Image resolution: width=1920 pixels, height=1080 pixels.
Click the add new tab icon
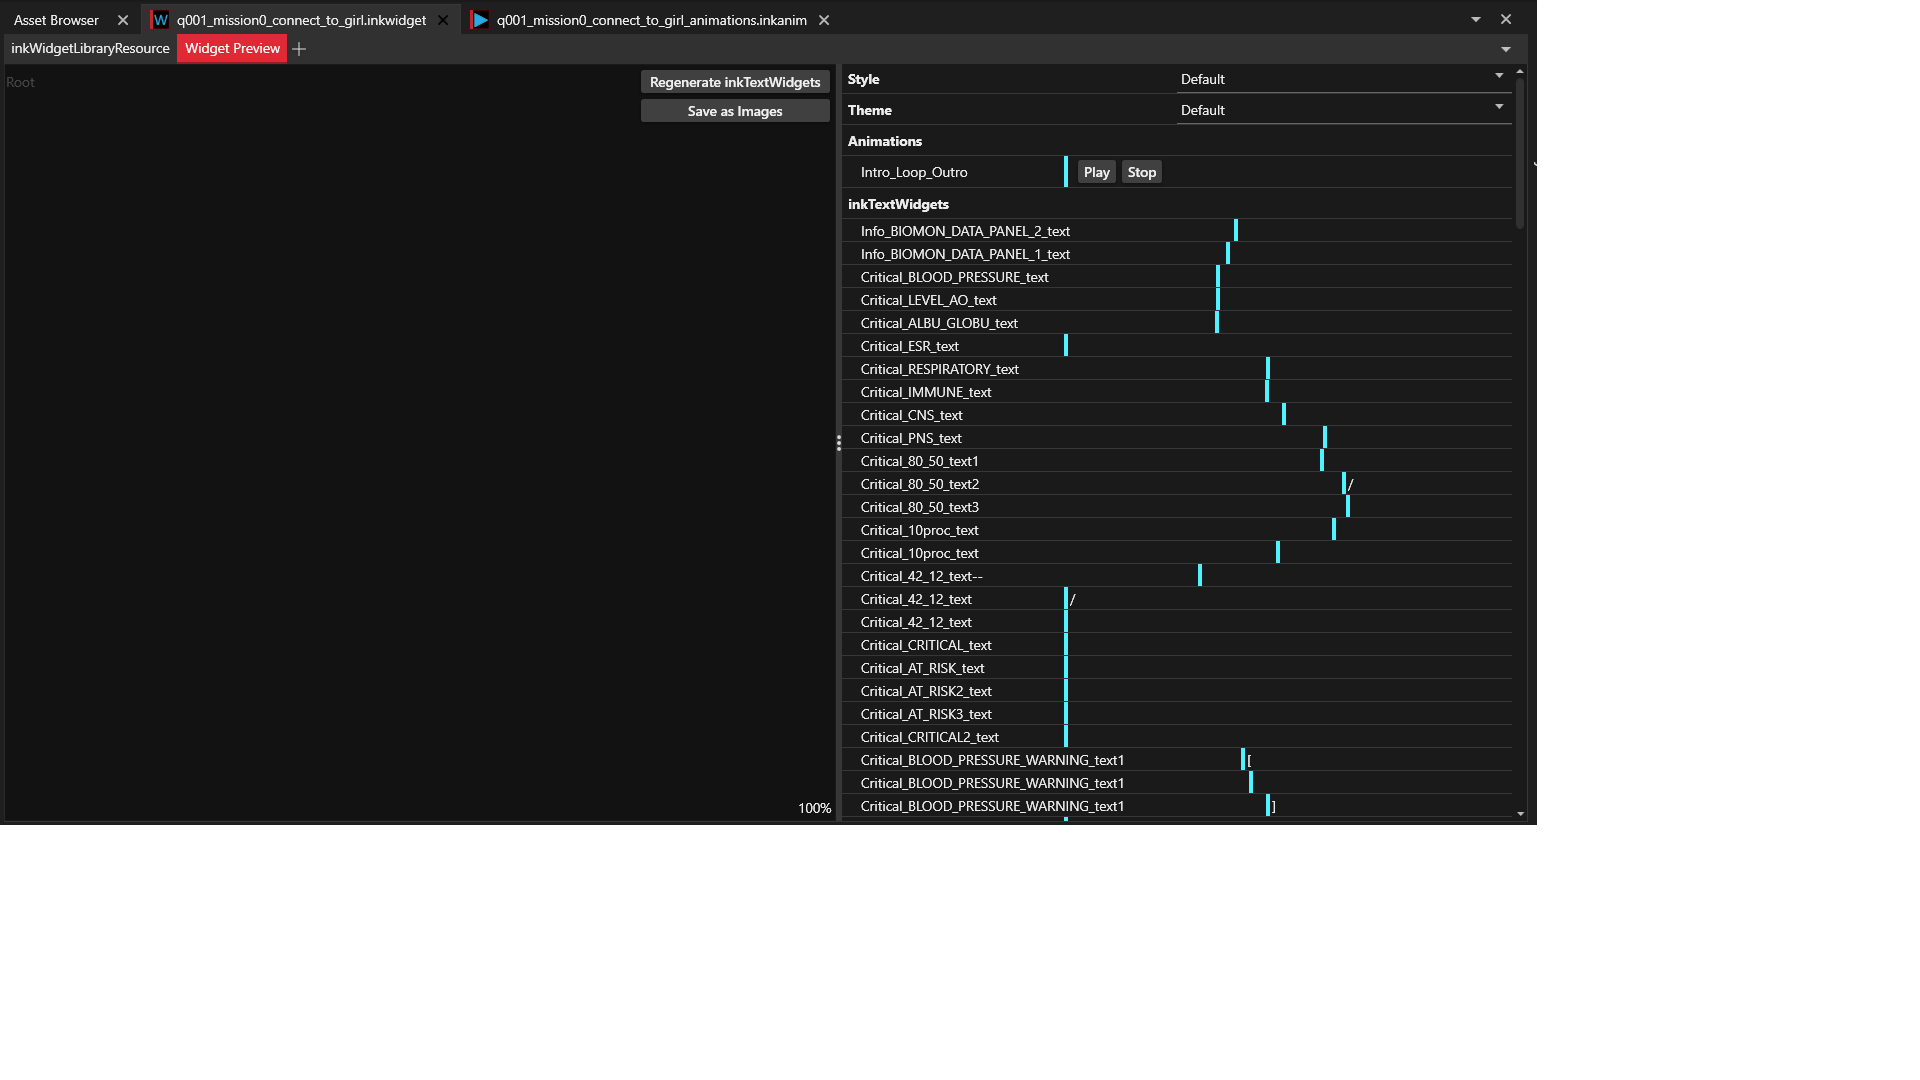coord(299,47)
